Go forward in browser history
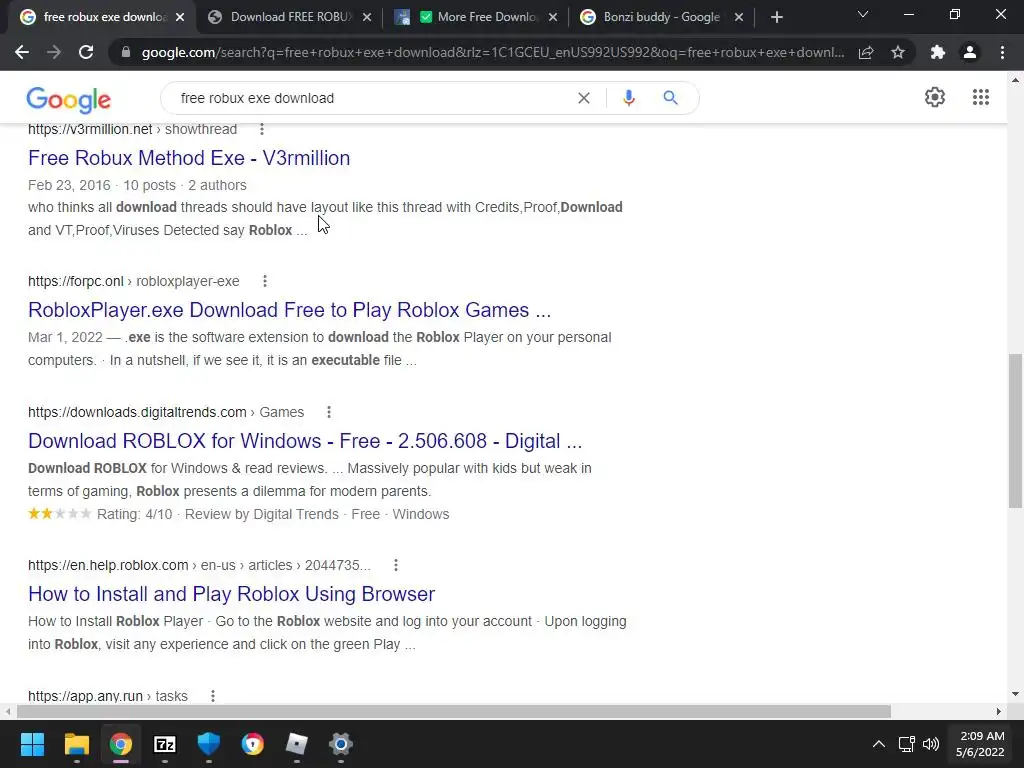 [54, 52]
